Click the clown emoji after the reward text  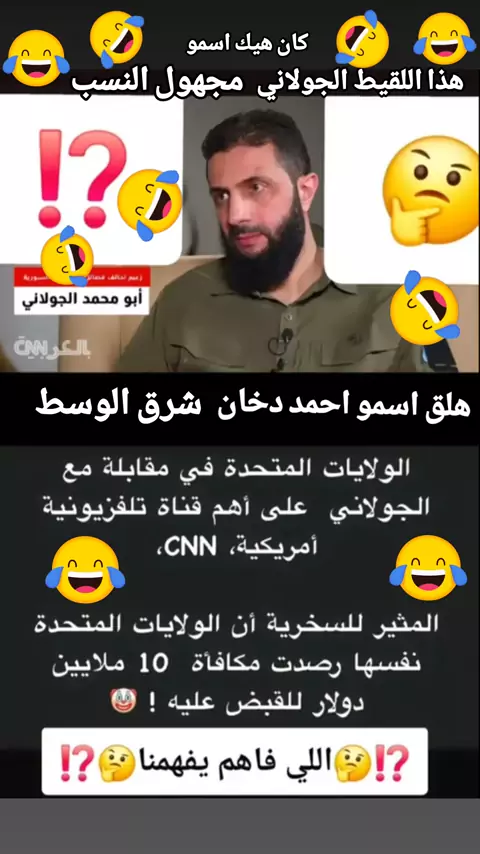(x=122, y=700)
